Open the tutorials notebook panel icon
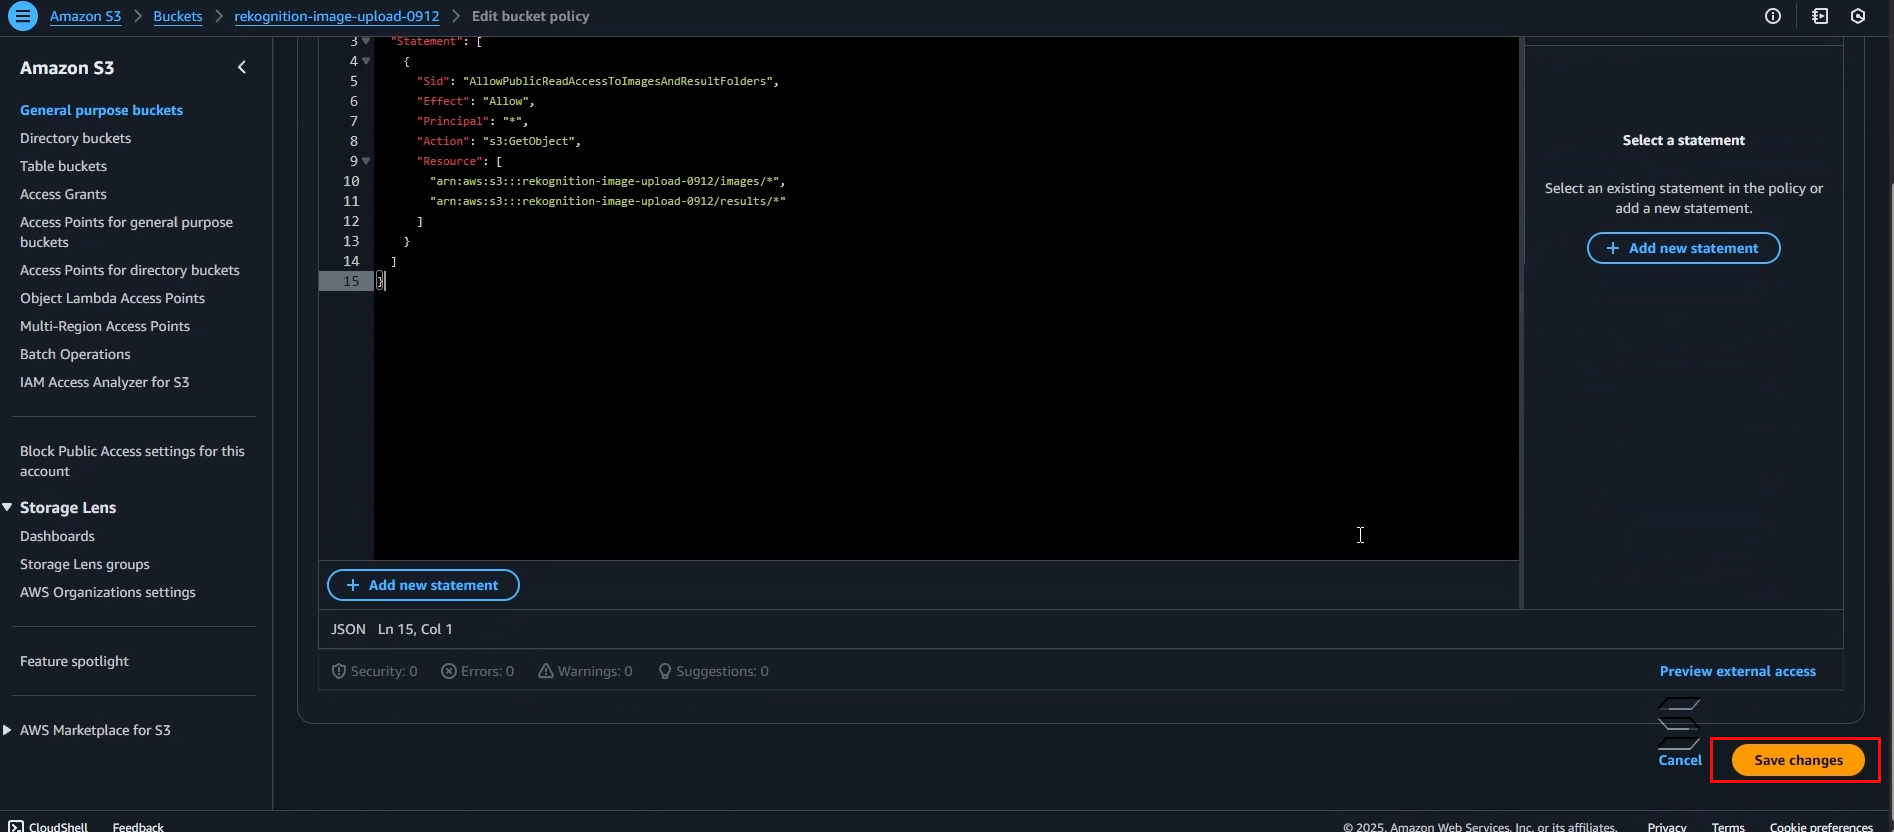Screen dimensions: 1894x832 coord(1820,16)
